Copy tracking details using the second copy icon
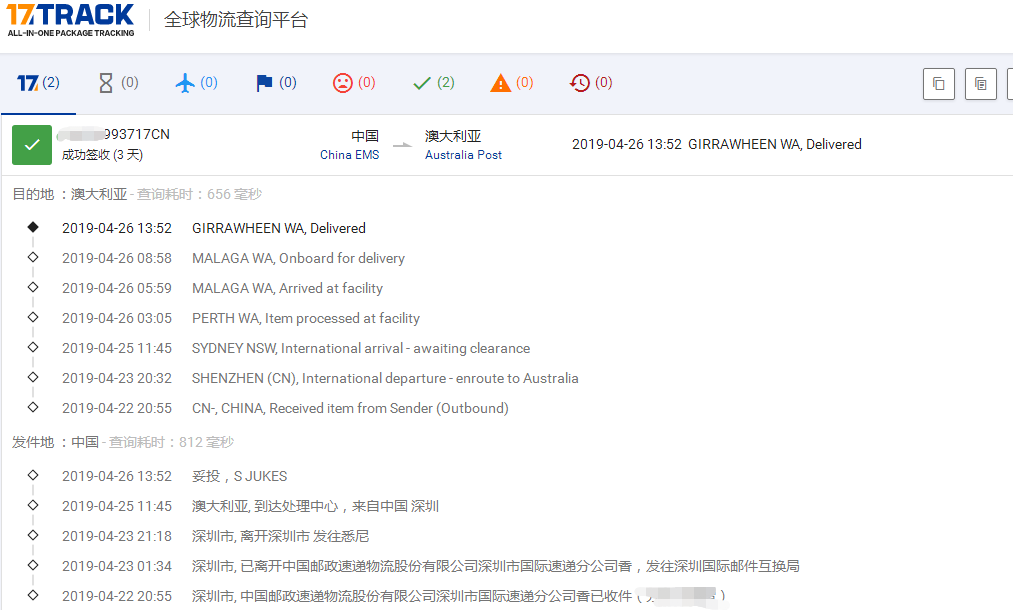Screen dimensions: 1013x610 980,84
